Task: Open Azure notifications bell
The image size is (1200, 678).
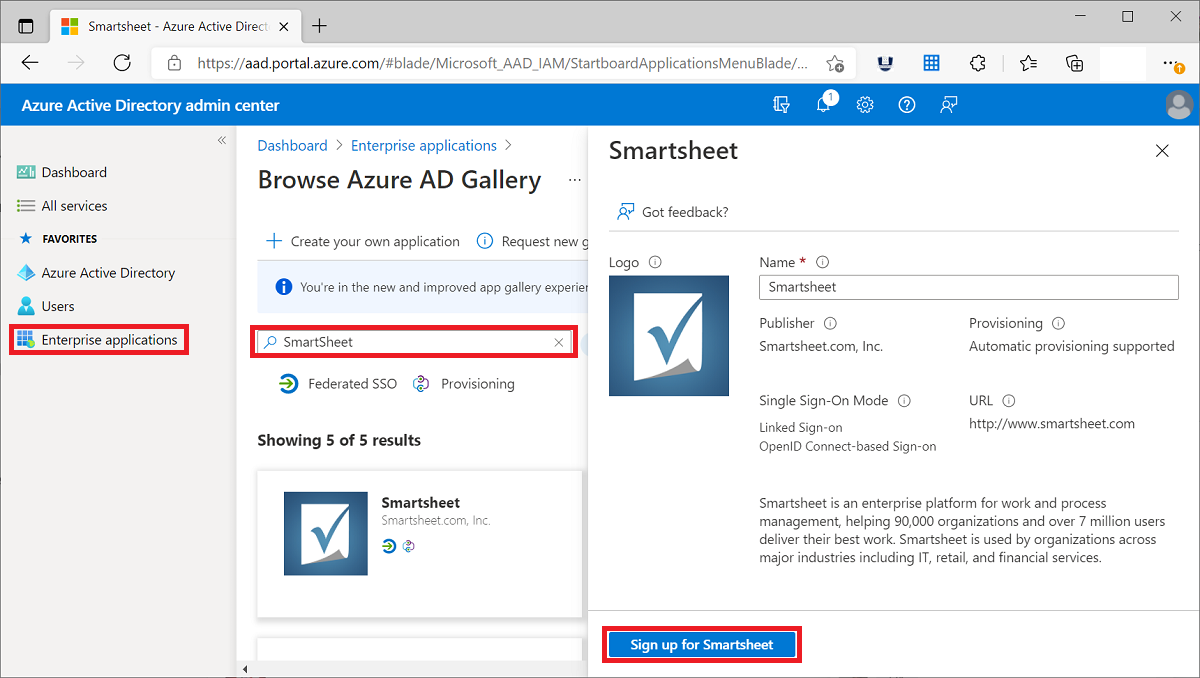Action: [x=824, y=104]
